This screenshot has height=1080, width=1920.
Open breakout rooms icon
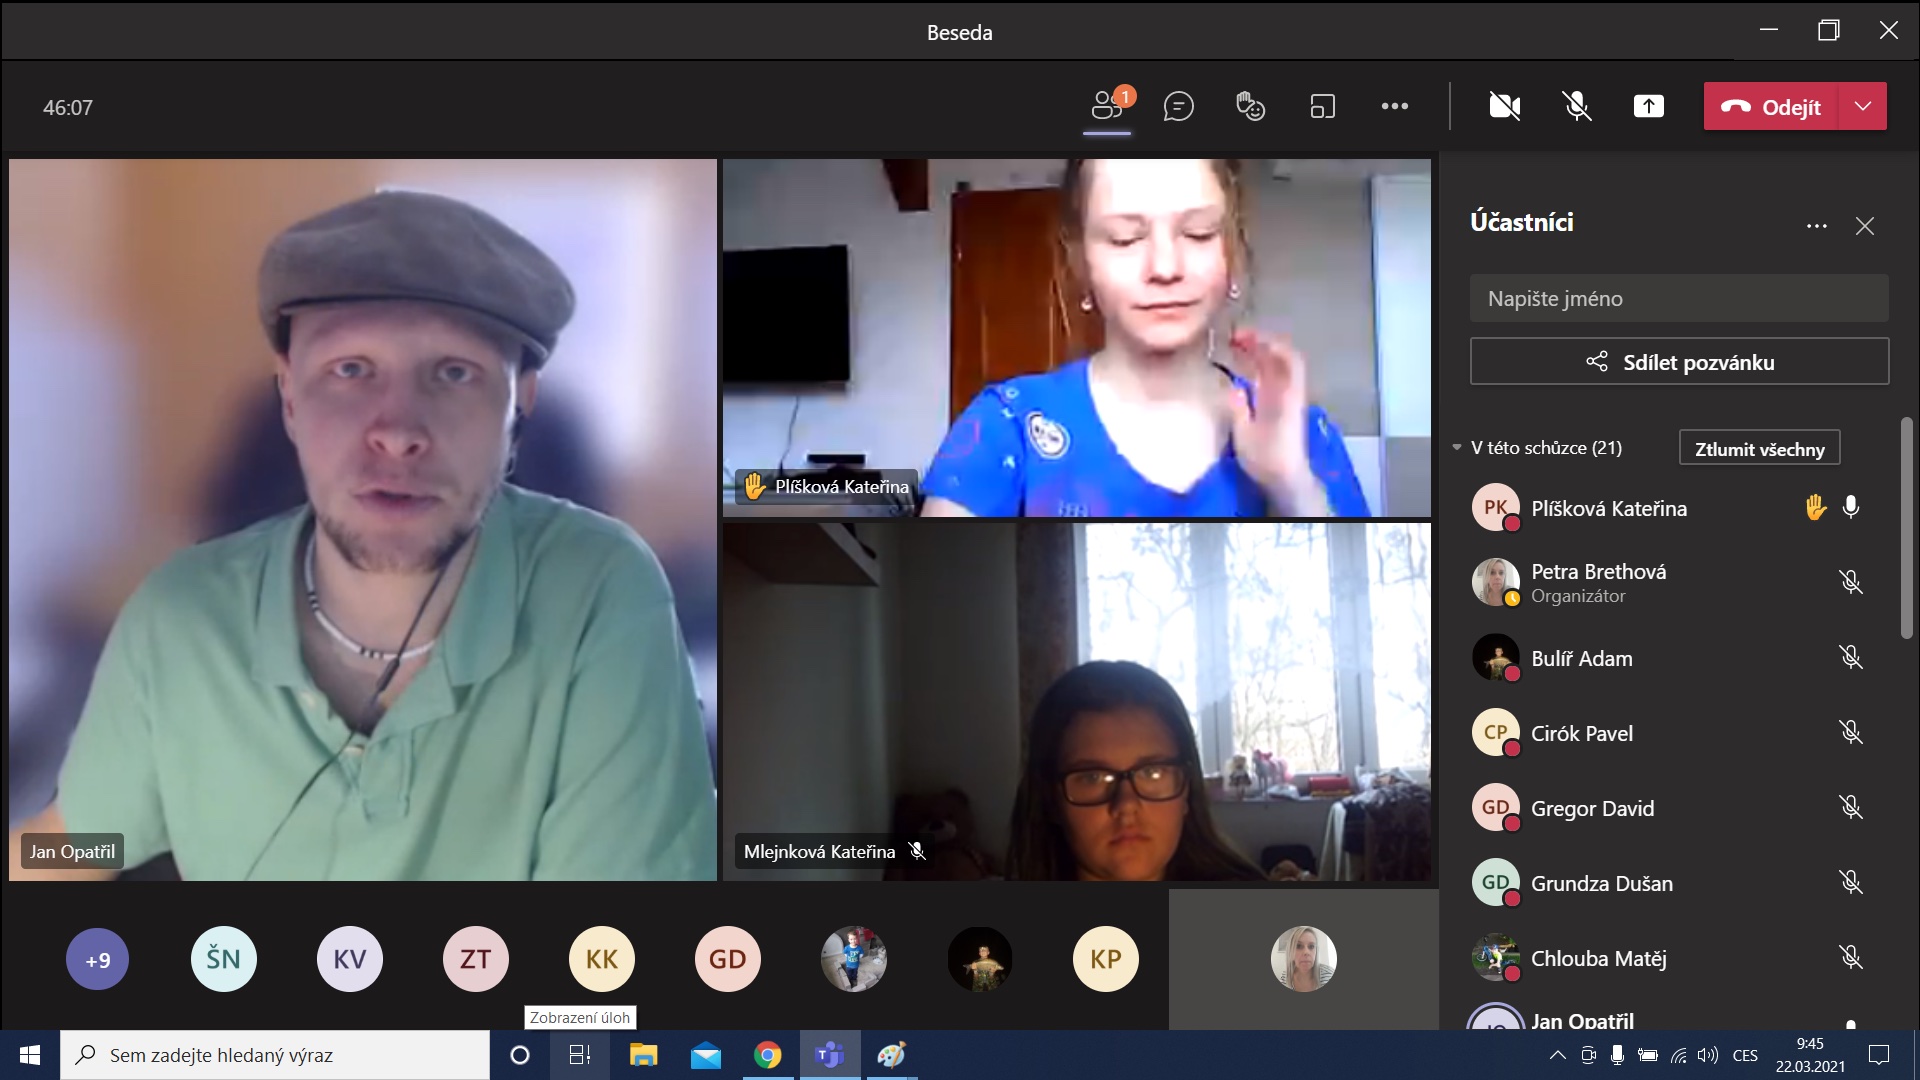1322,106
